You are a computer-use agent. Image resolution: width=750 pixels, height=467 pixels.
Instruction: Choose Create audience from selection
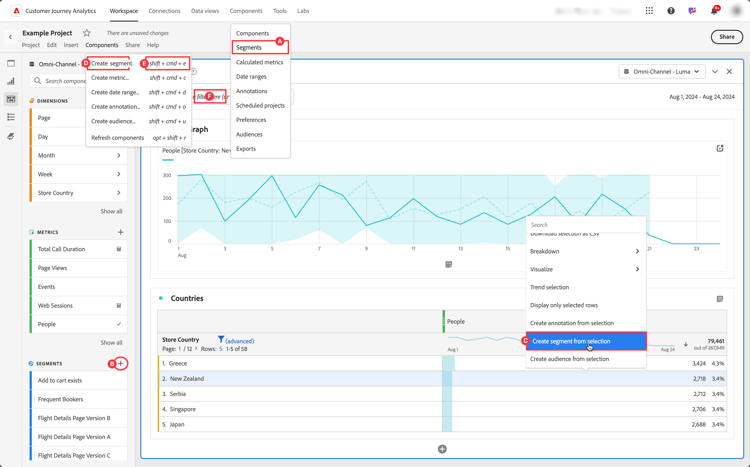point(570,359)
